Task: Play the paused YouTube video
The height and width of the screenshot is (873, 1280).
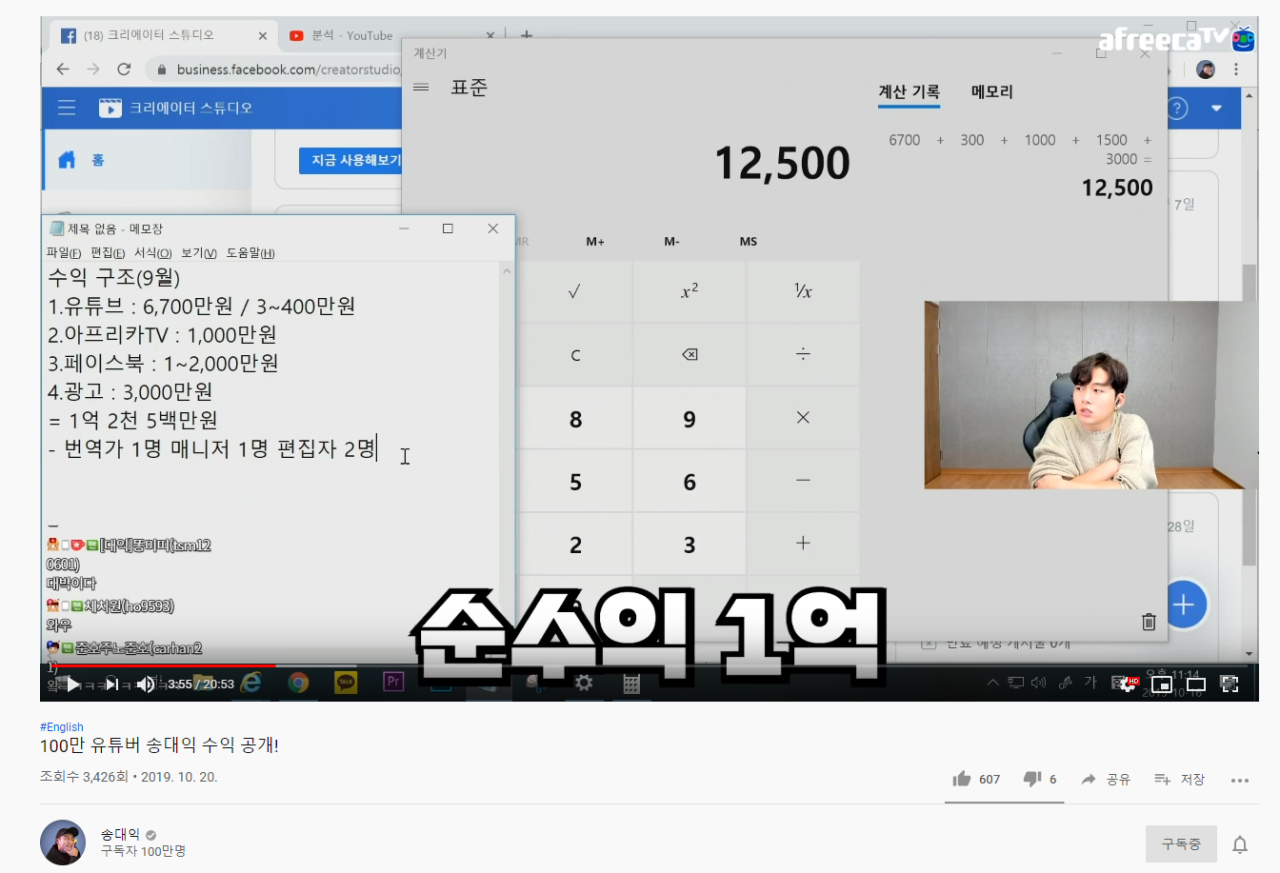Action: (72, 684)
